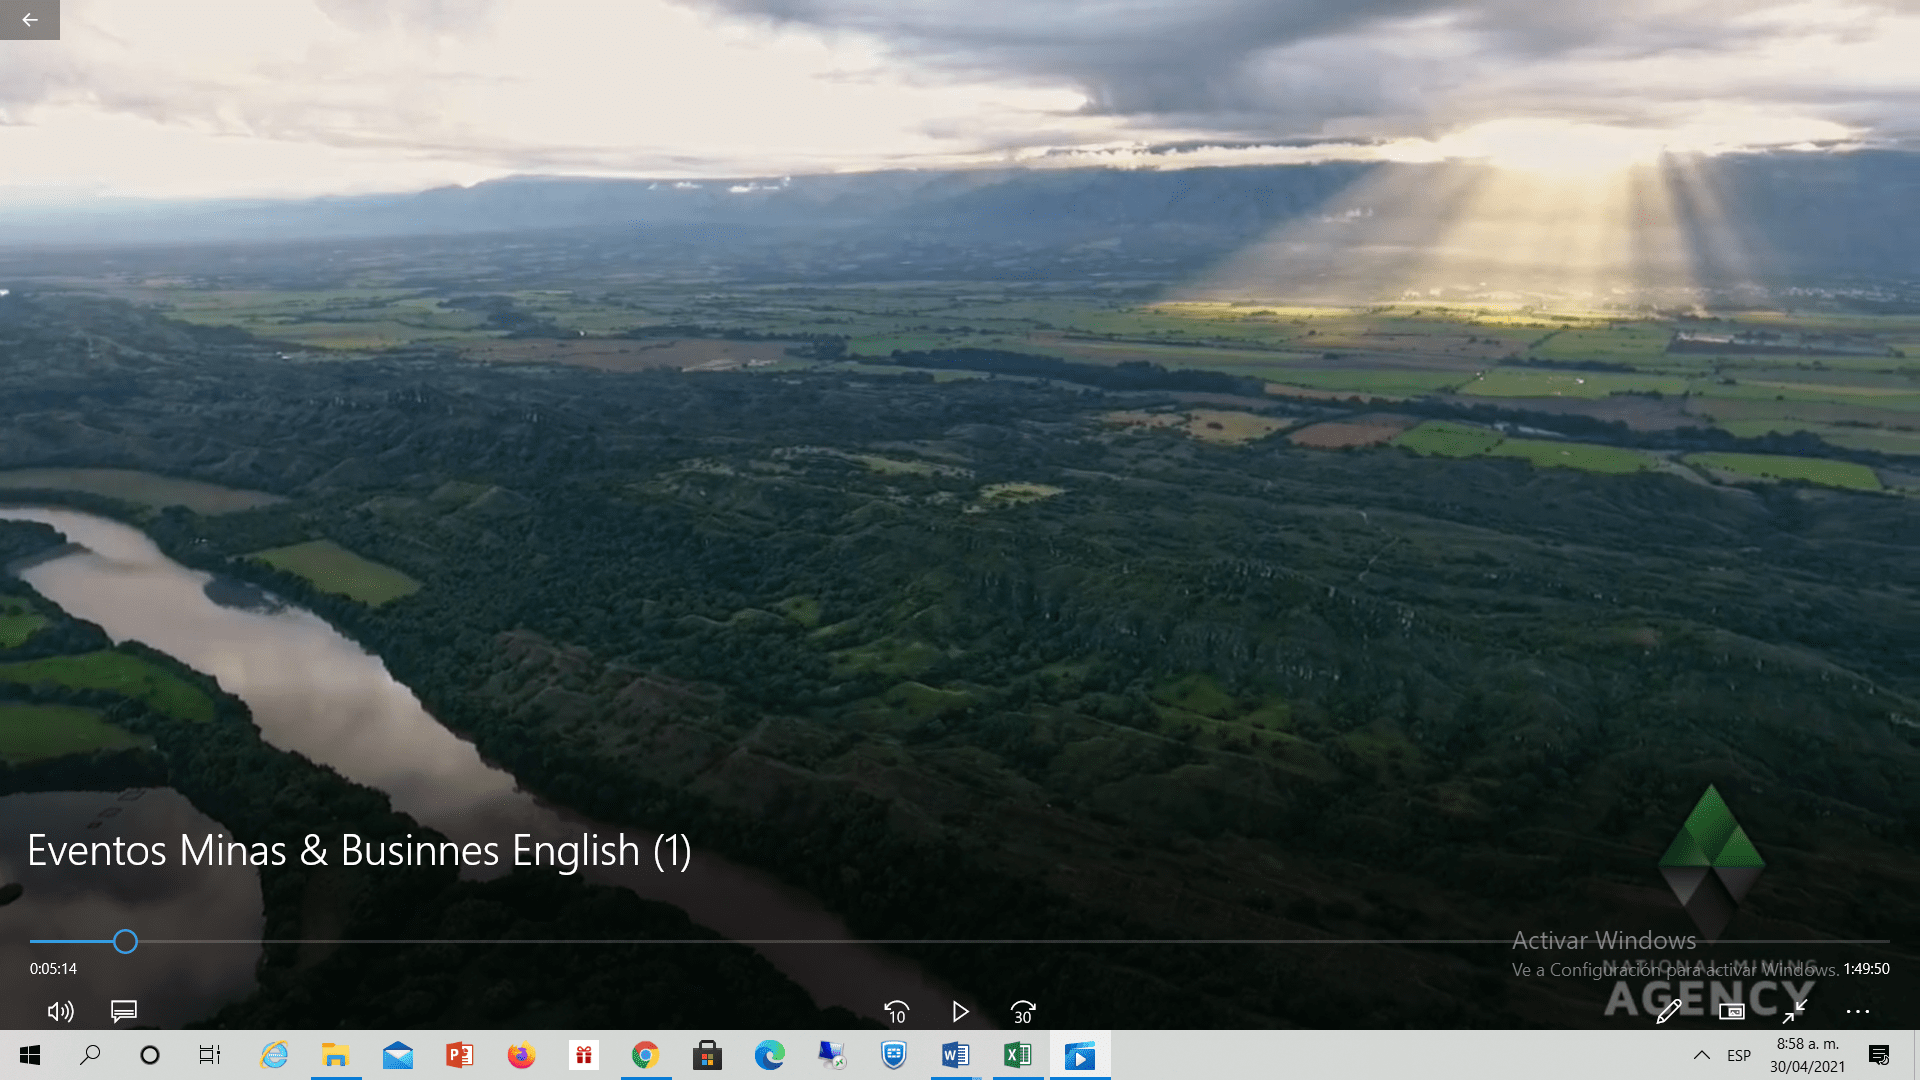Open remote desktop app in taskbar

pos(832,1055)
